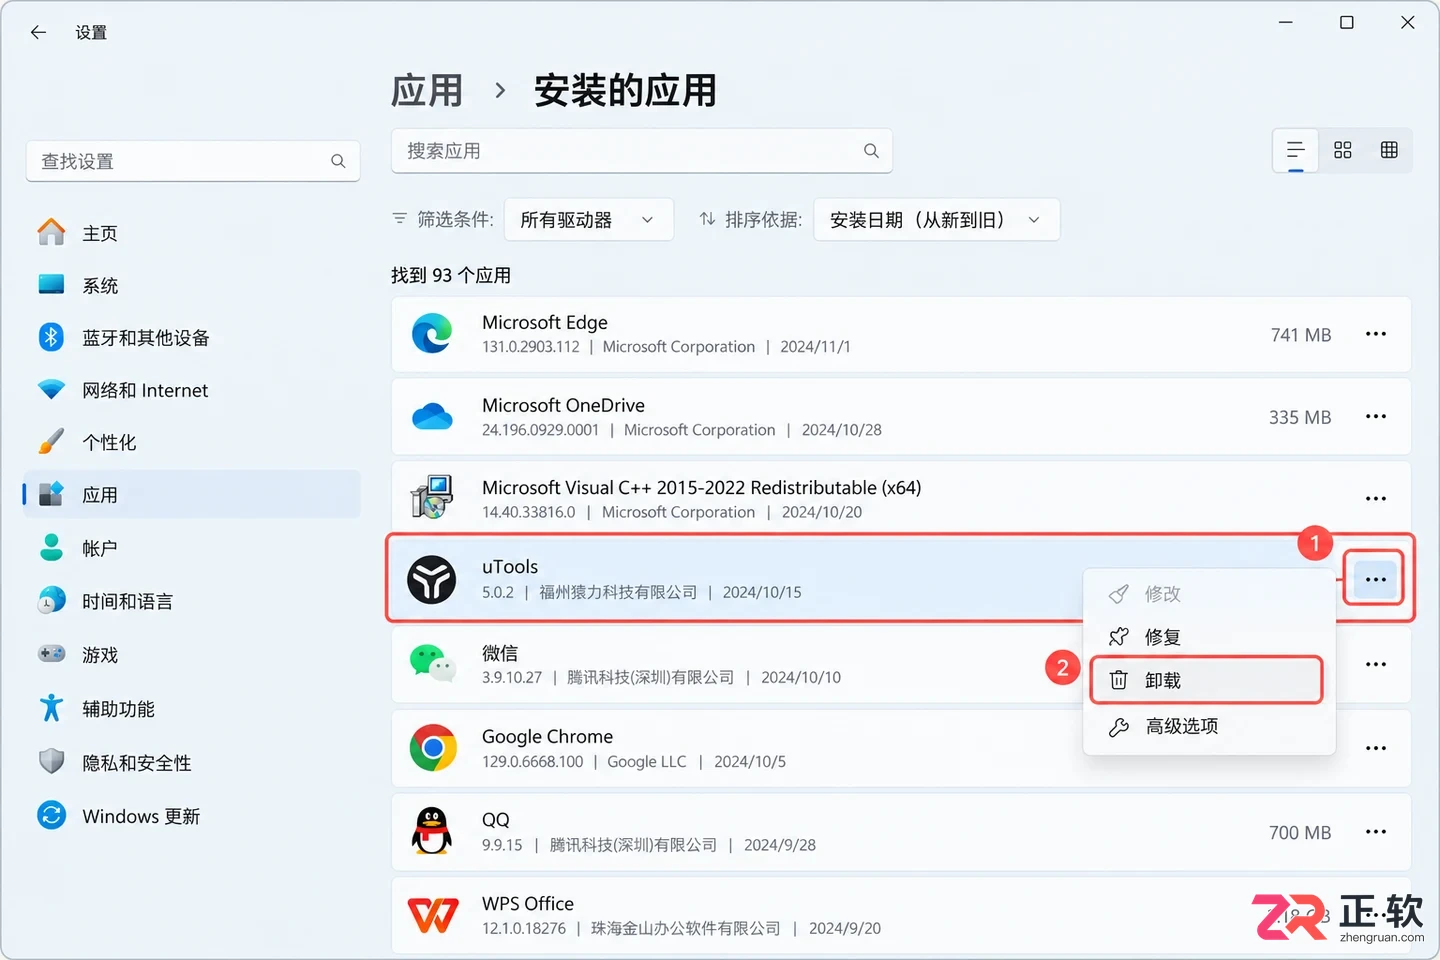Click the Microsoft OneDrive app name
Screen dimensions: 1440x960
pos(563,405)
